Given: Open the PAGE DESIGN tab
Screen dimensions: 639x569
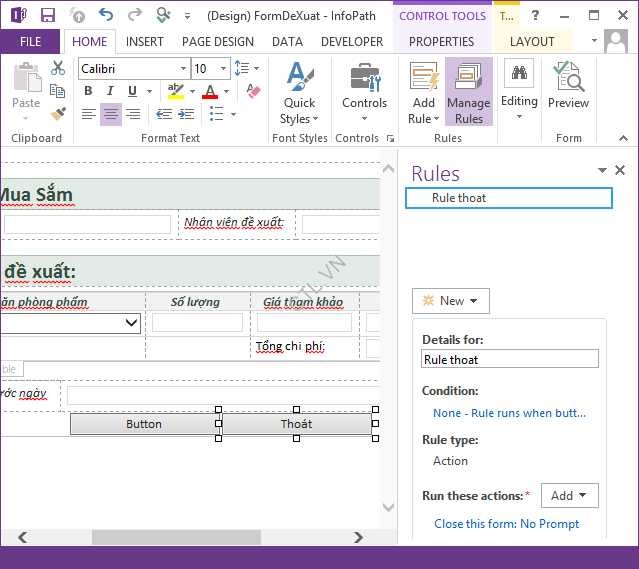Looking at the screenshot, I should coord(217,42).
